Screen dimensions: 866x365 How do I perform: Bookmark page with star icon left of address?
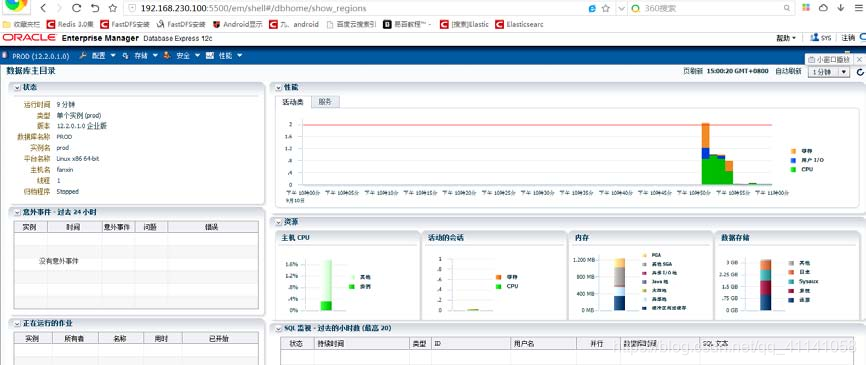[x=113, y=8]
